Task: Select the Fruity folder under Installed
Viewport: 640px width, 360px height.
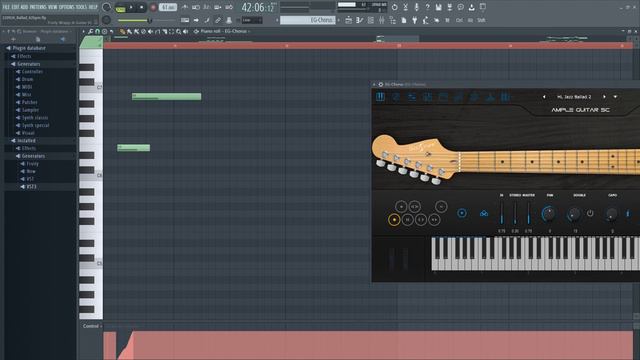Action: (32, 164)
